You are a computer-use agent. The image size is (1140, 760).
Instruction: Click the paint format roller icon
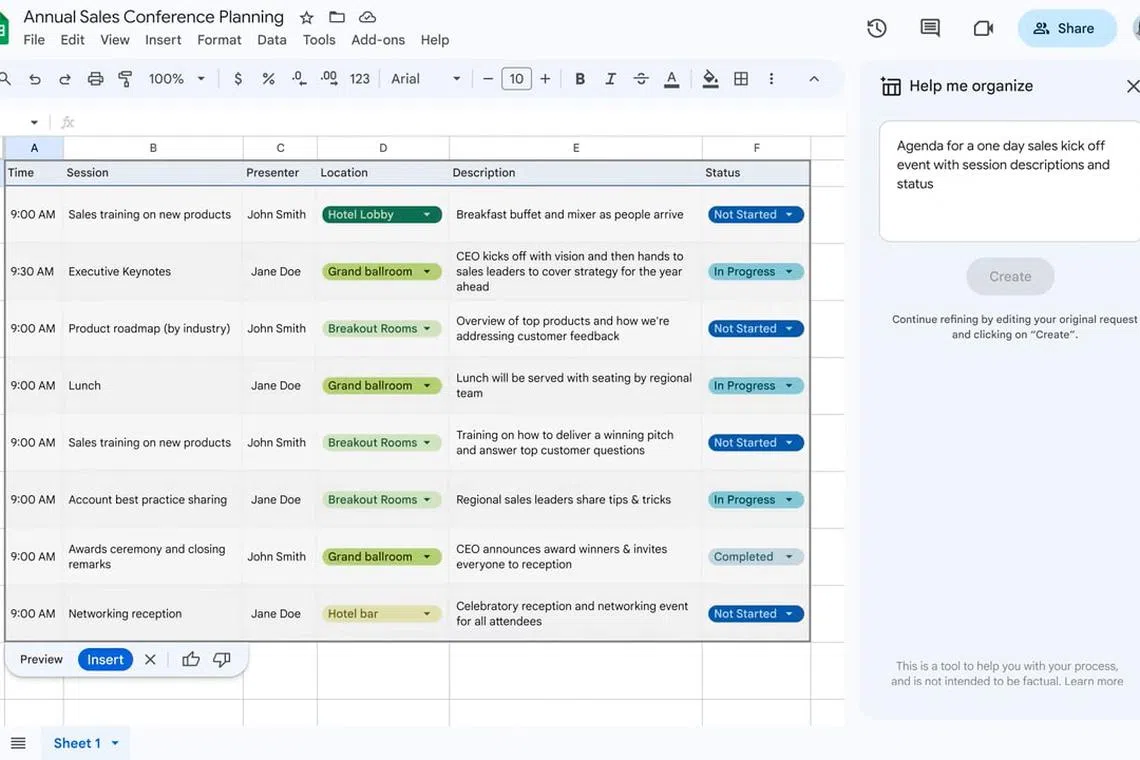pyautogui.click(x=126, y=79)
